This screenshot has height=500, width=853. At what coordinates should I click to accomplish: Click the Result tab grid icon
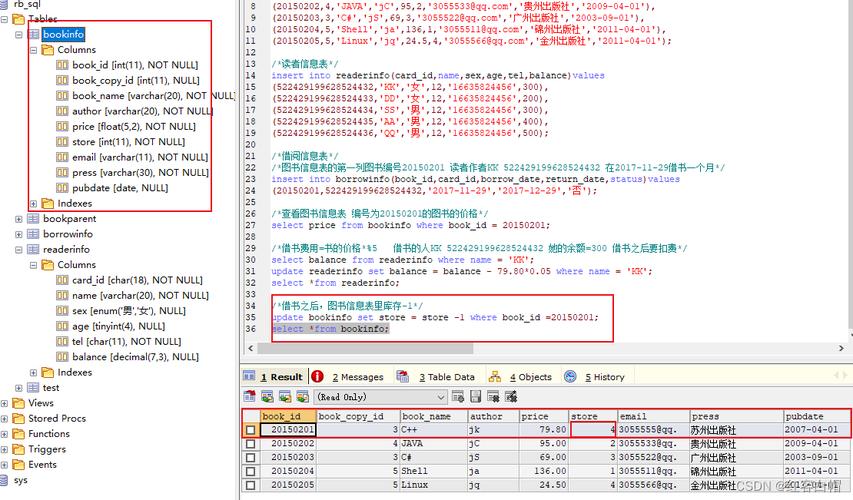pos(250,376)
